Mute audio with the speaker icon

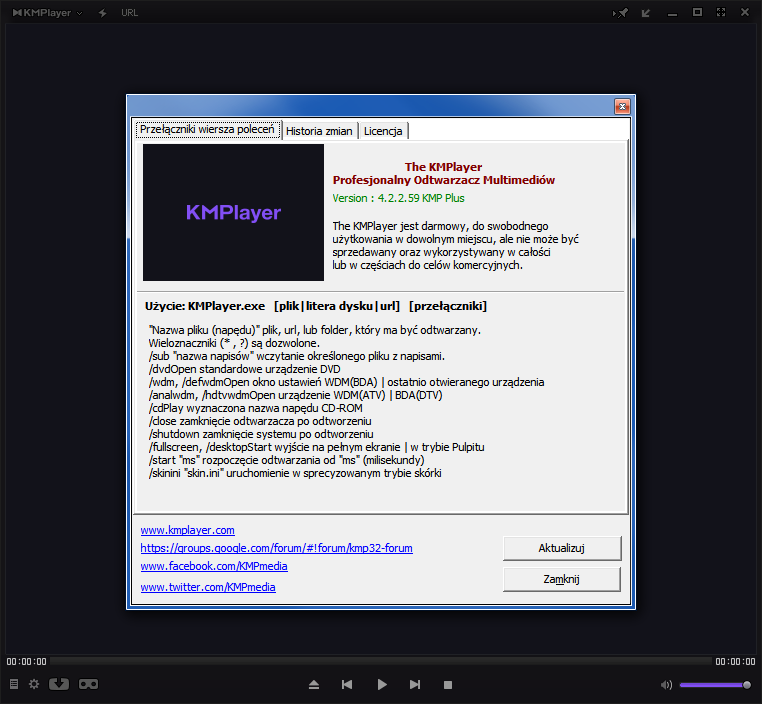[x=666, y=685]
